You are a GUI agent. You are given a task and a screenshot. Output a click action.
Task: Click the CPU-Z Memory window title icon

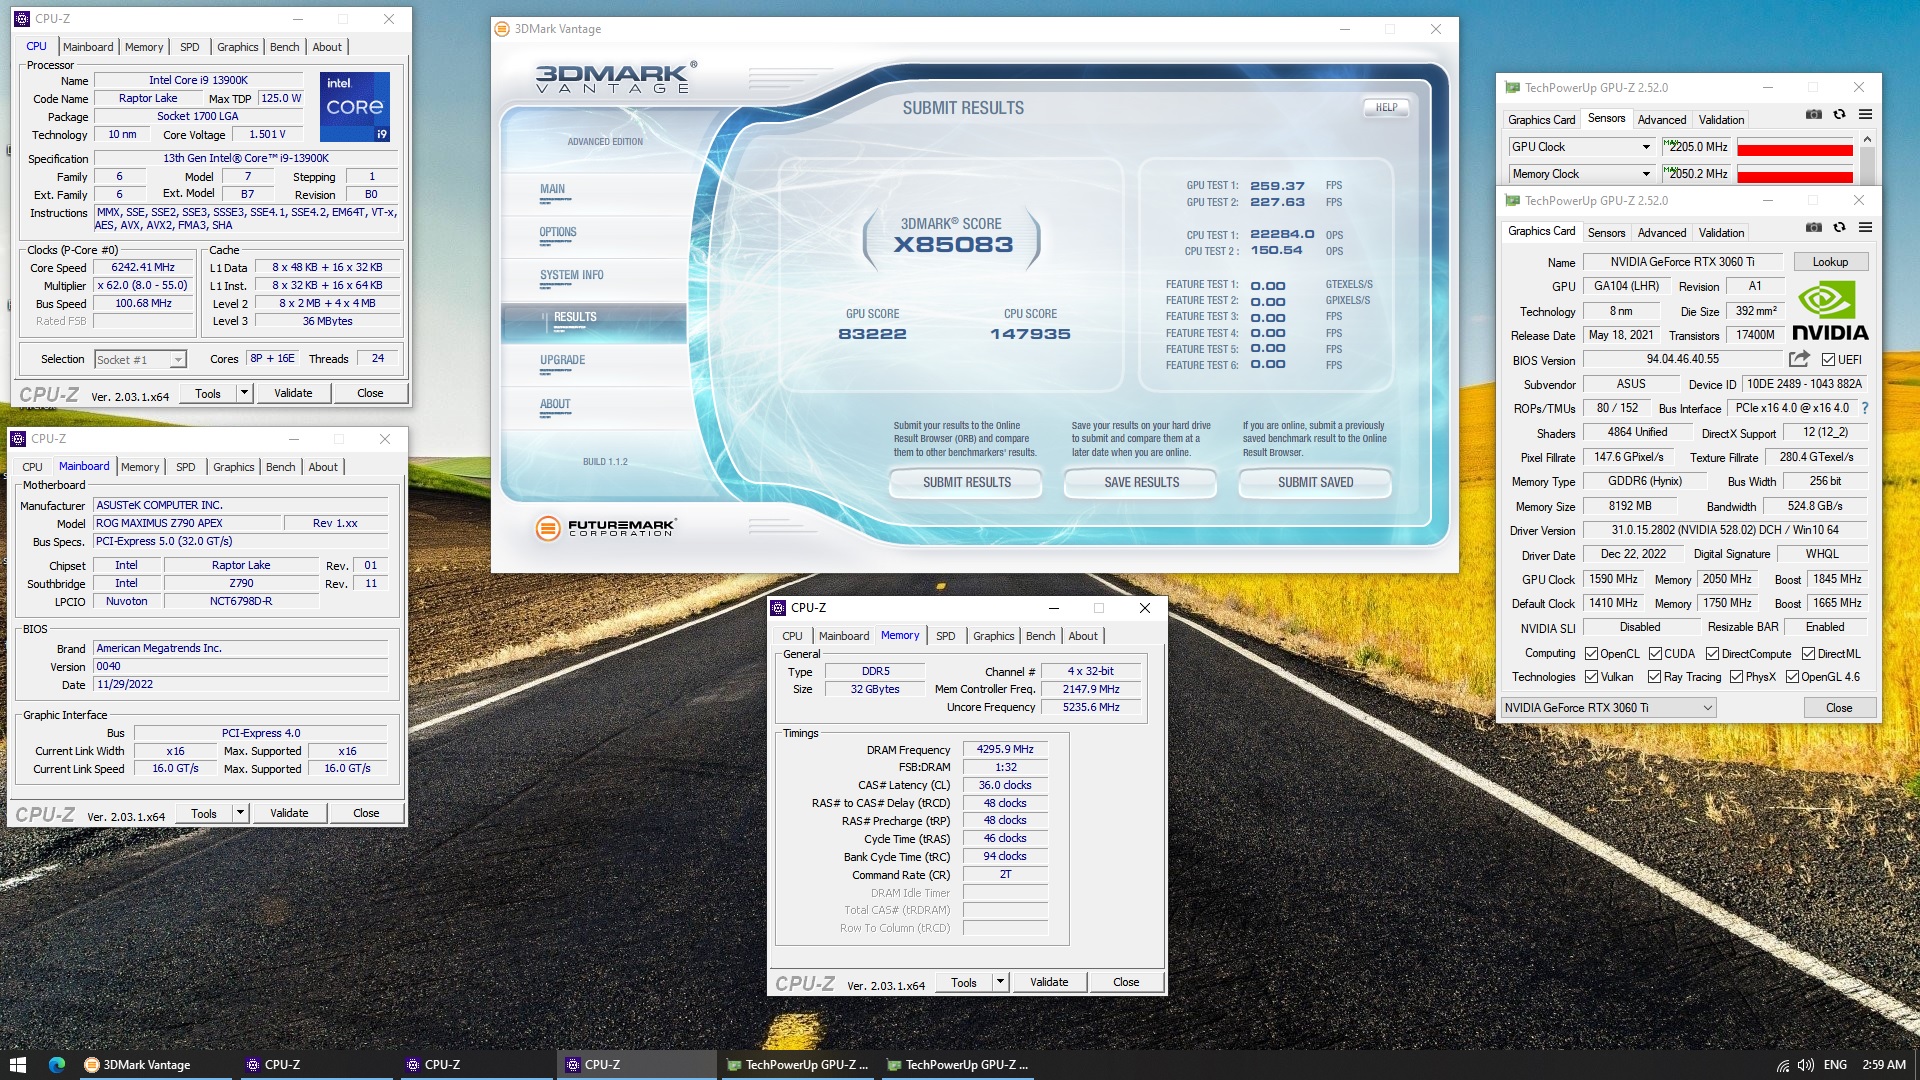tap(778, 608)
